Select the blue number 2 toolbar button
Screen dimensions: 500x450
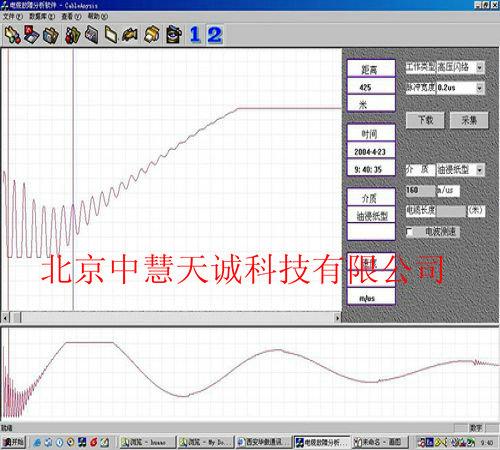pyautogui.click(x=215, y=35)
